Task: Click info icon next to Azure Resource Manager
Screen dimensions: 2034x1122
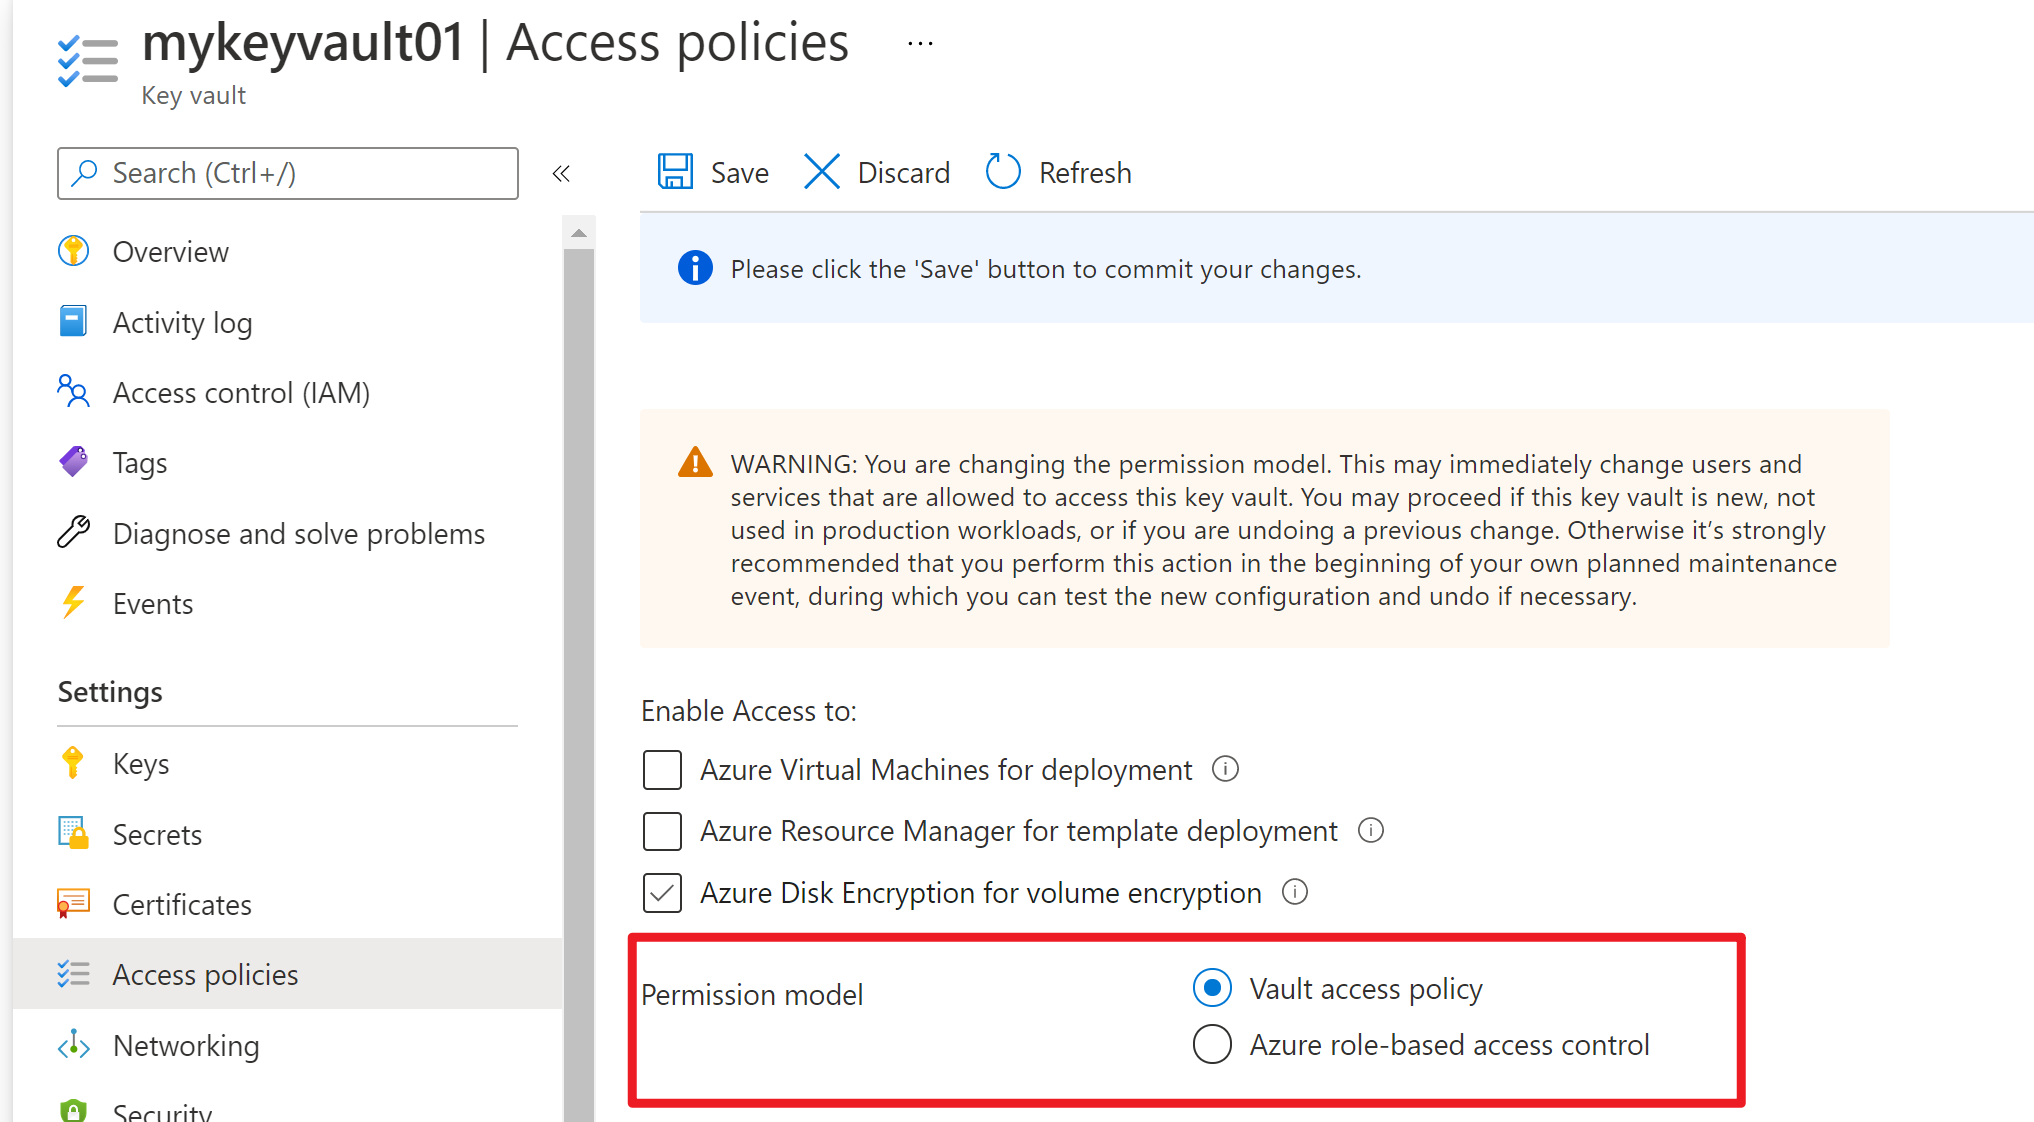Action: 1370,830
